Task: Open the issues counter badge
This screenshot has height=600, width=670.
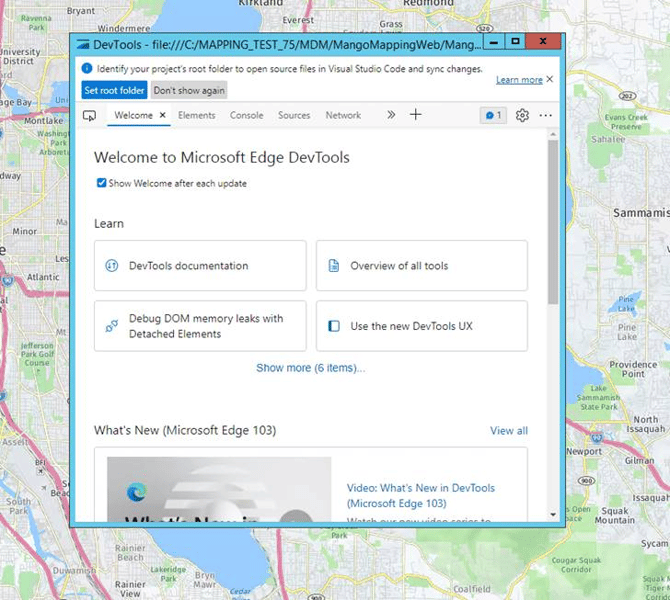Action: pyautogui.click(x=493, y=115)
